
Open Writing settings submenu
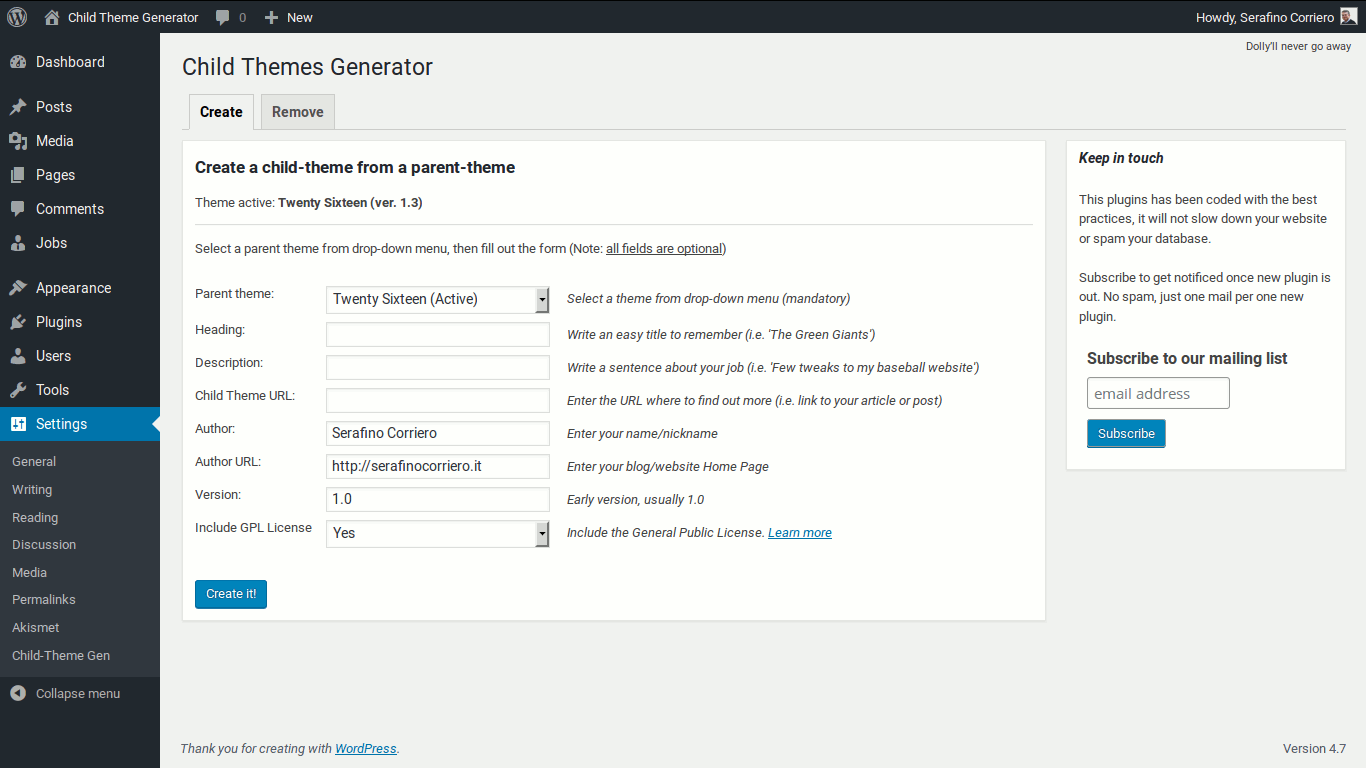click(32, 490)
